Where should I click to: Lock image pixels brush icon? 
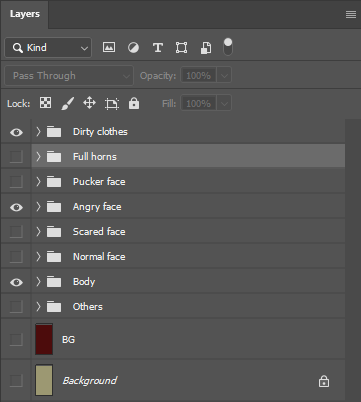pos(68,103)
